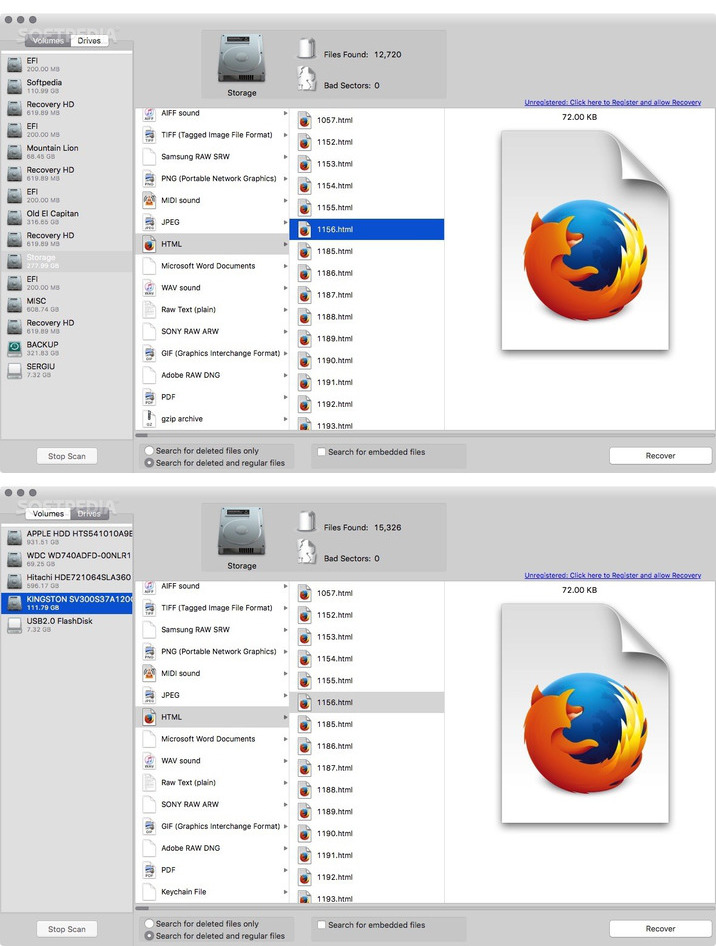The height and width of the screenshot is (946, 716).
Task: Switch to Volumes tab in bottom window
Action: [48, 513]
